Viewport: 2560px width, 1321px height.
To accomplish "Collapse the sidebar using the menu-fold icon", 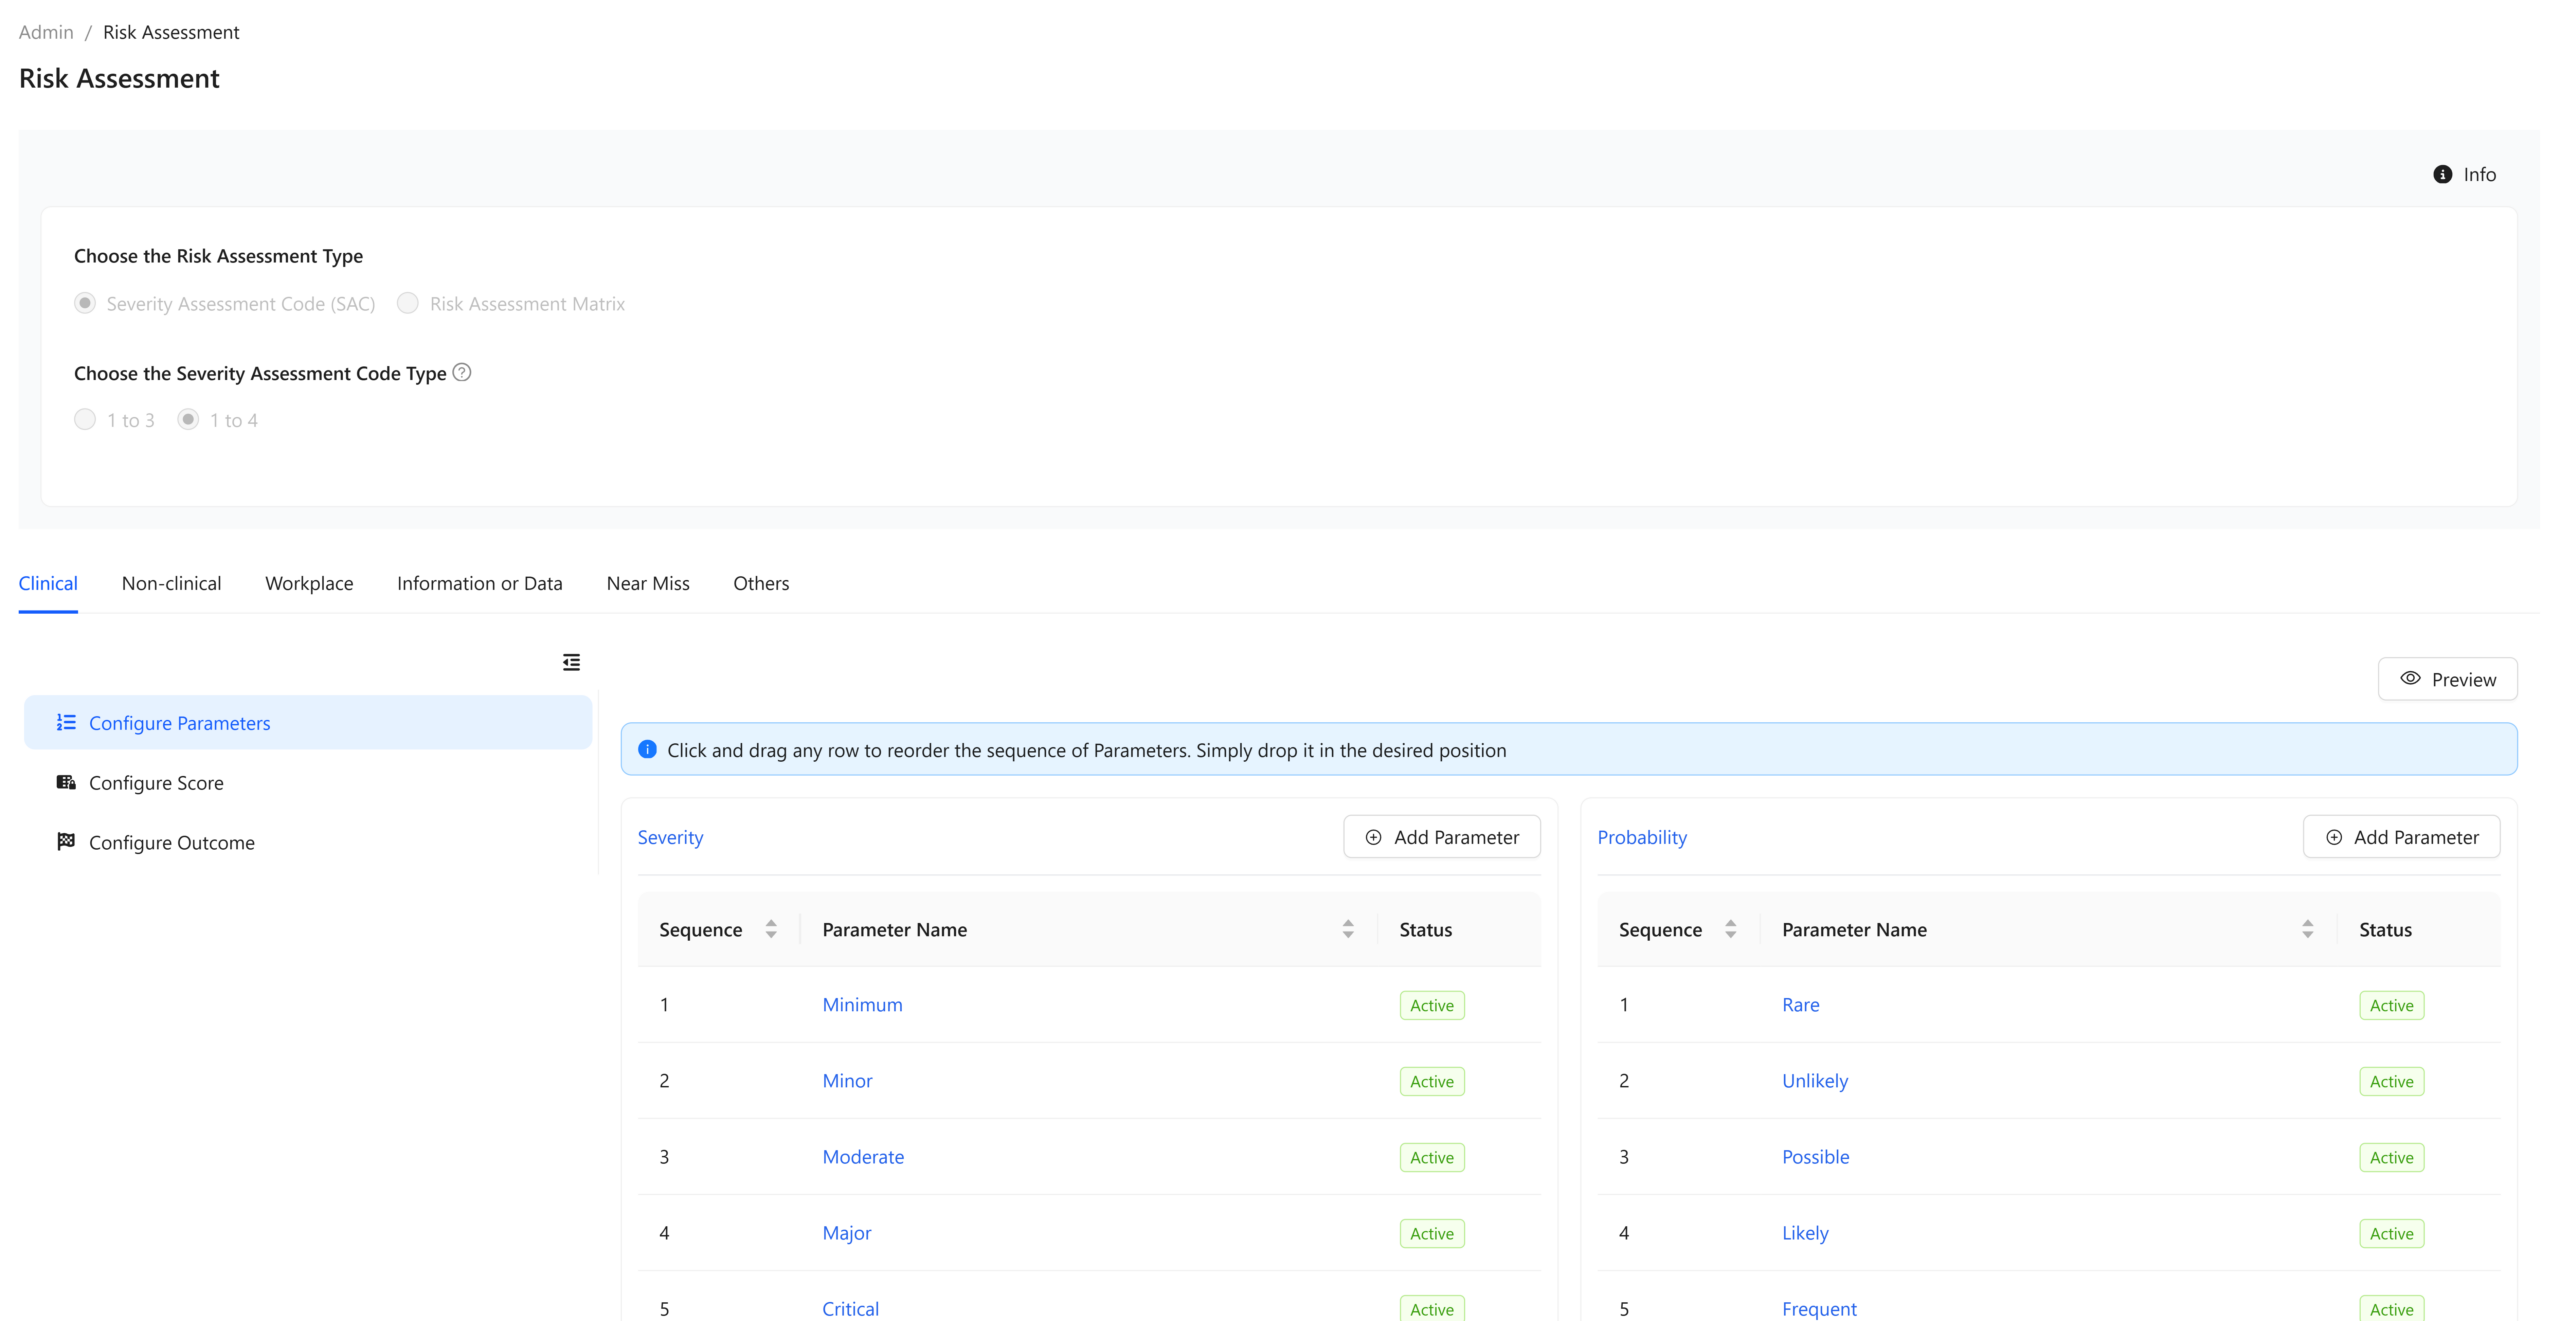I will pos(571,662).
